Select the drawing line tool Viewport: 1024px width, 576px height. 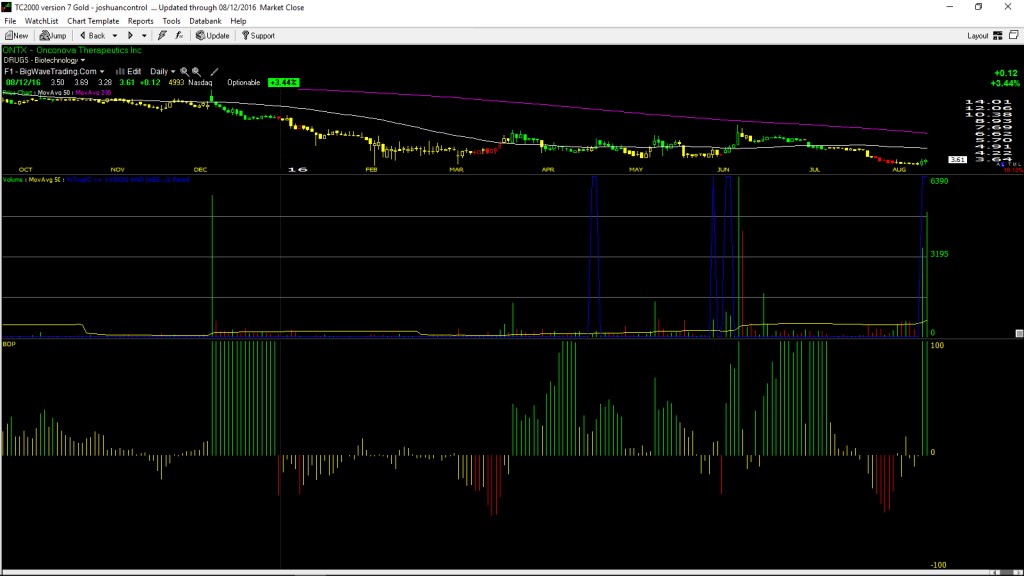point(214,72)
